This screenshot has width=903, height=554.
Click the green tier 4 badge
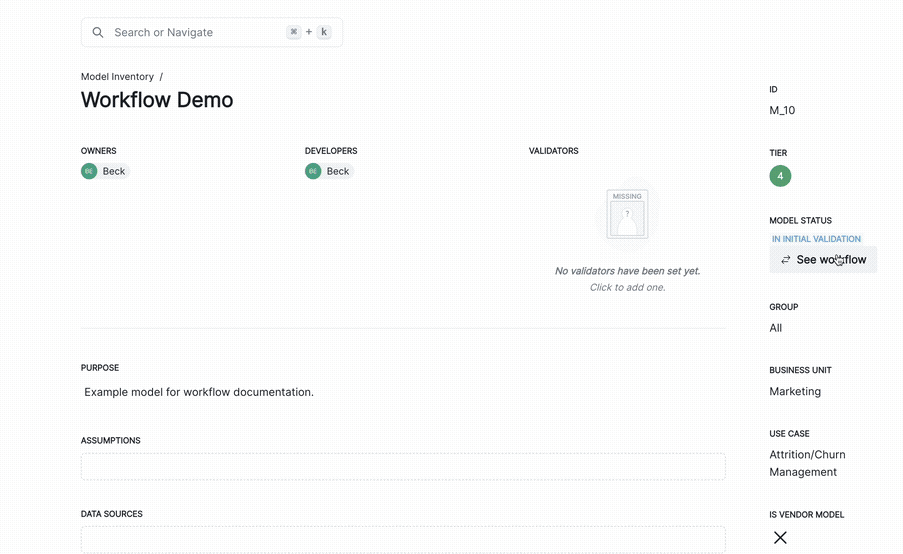coord(780,176)
